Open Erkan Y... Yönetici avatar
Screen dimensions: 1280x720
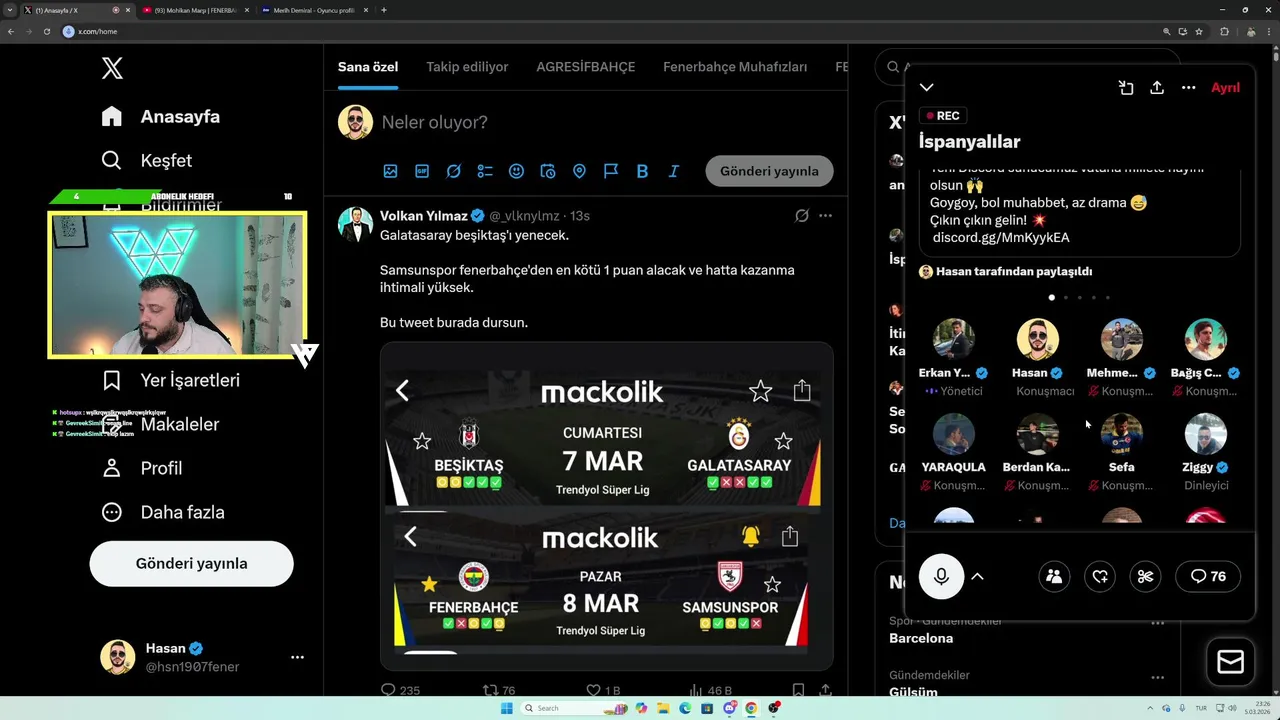pos(953,339)
